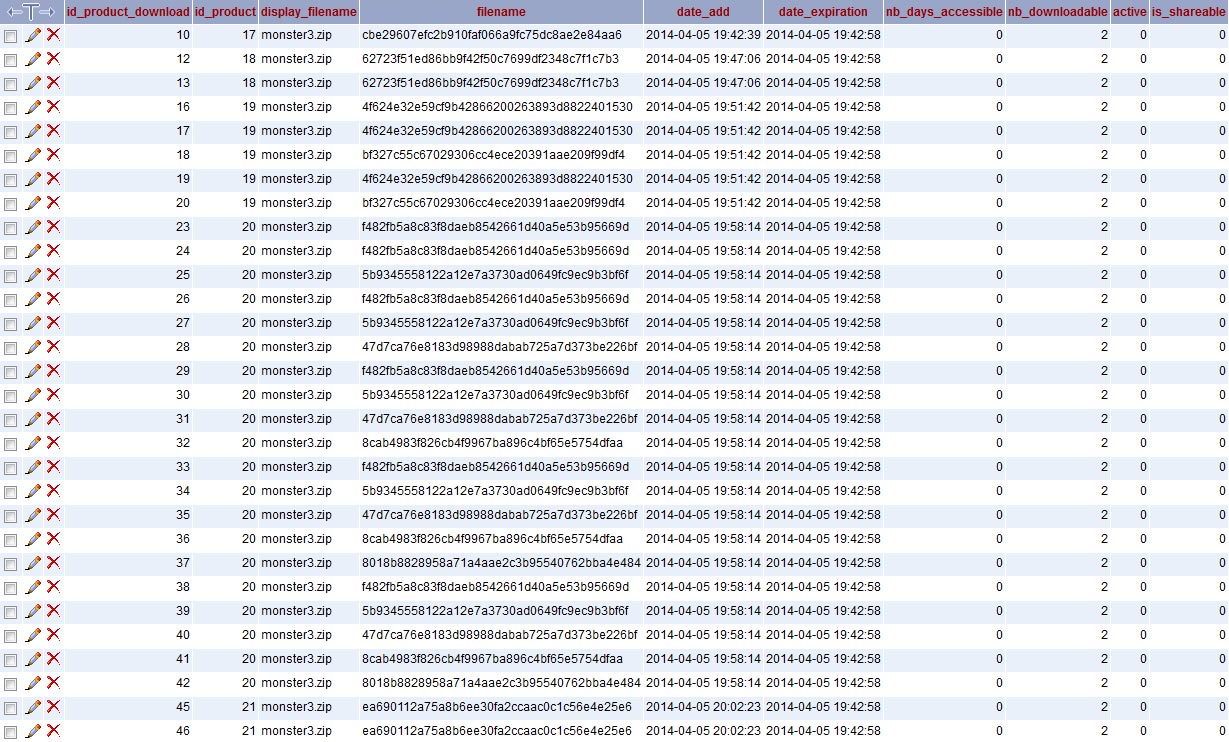Delete row with id_product_download 35

53,515
